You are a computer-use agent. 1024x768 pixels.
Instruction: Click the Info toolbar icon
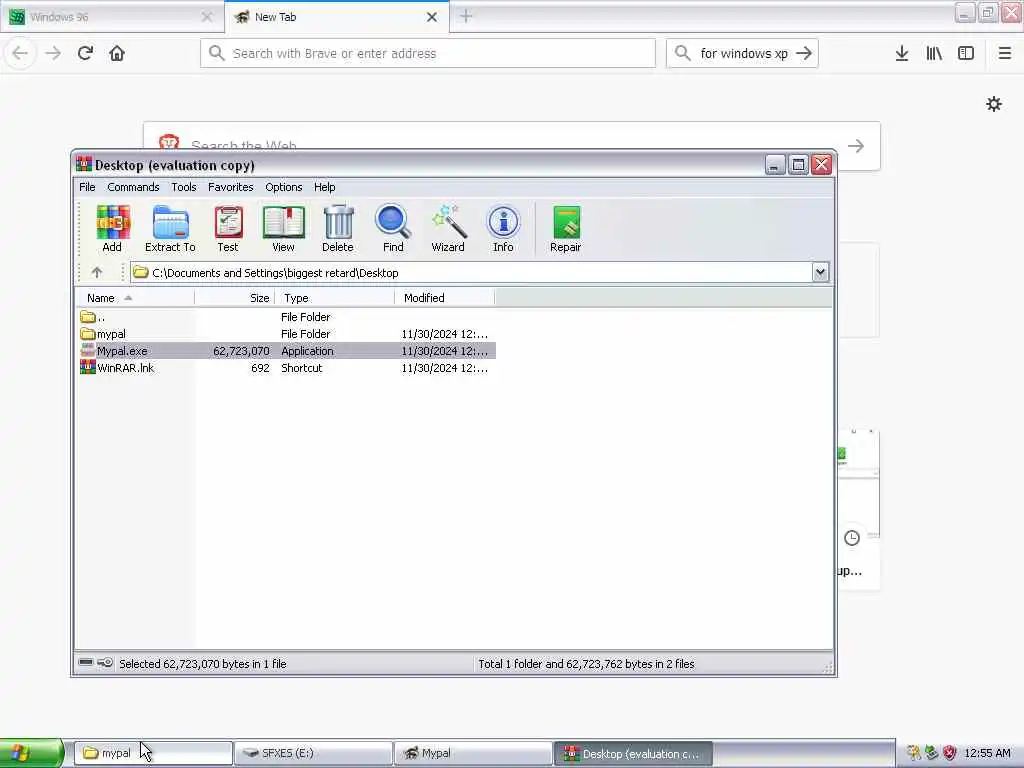[503, 228]
